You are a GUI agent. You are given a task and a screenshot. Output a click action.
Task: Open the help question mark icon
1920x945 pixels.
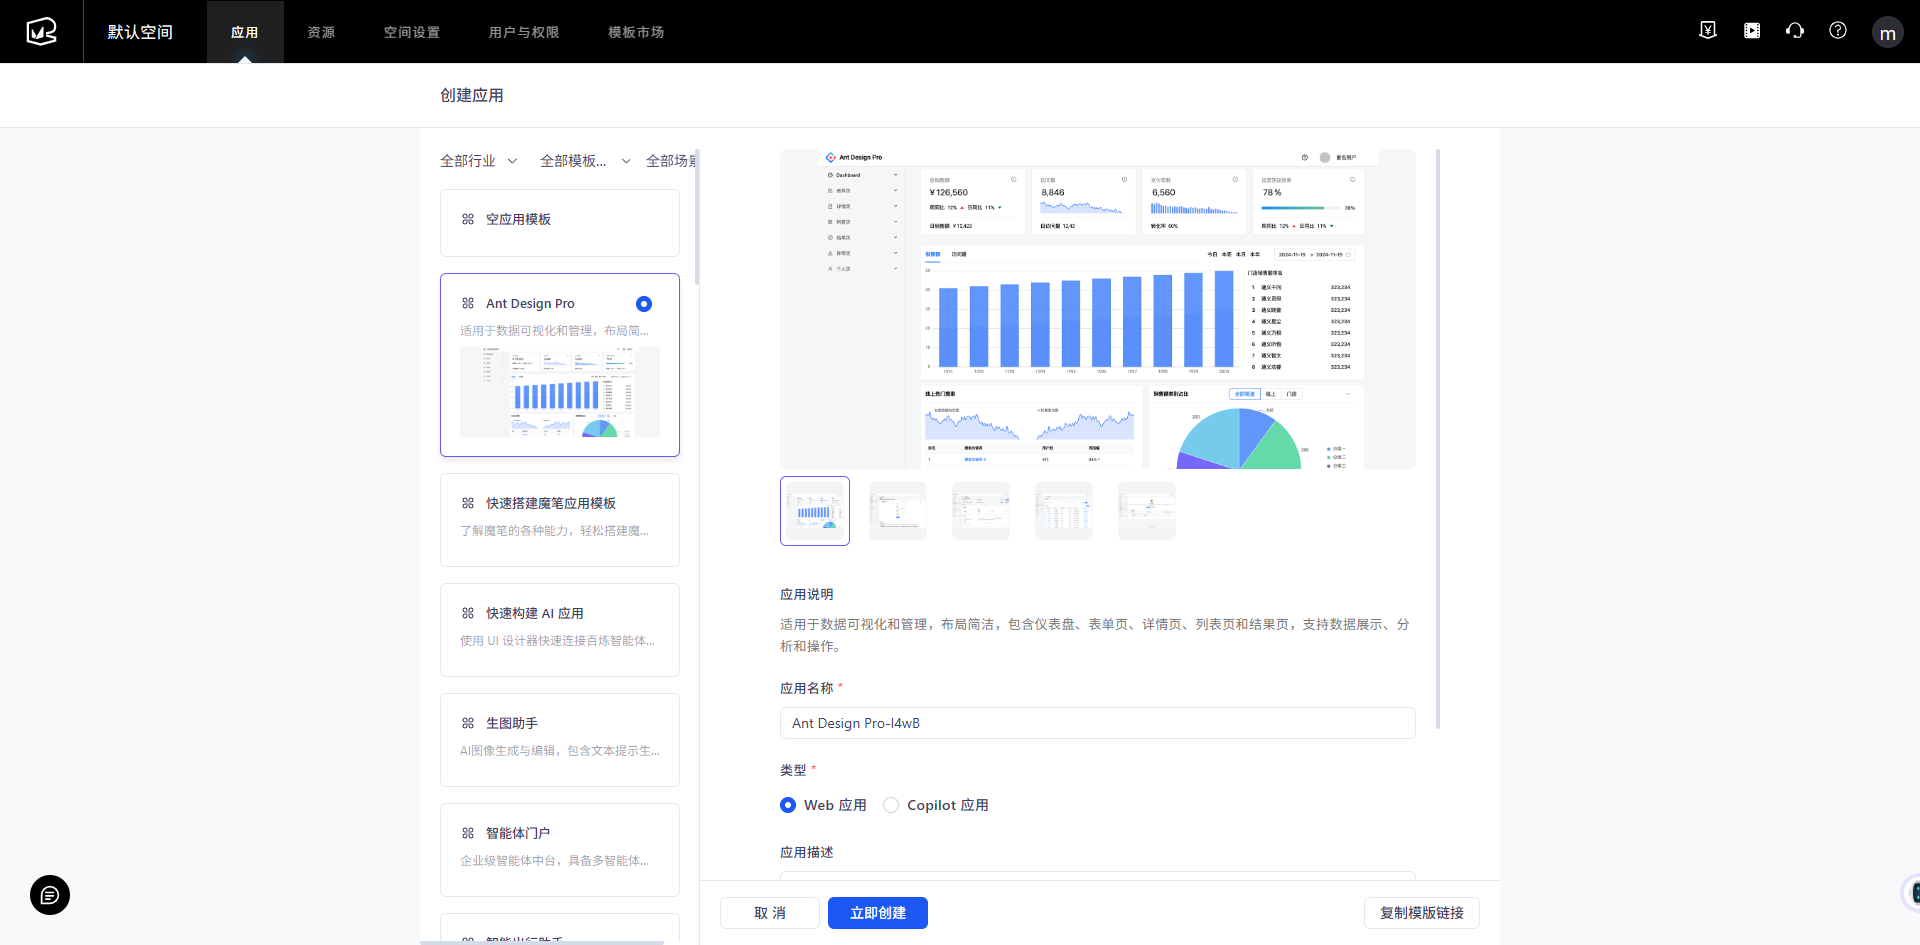1838,31
